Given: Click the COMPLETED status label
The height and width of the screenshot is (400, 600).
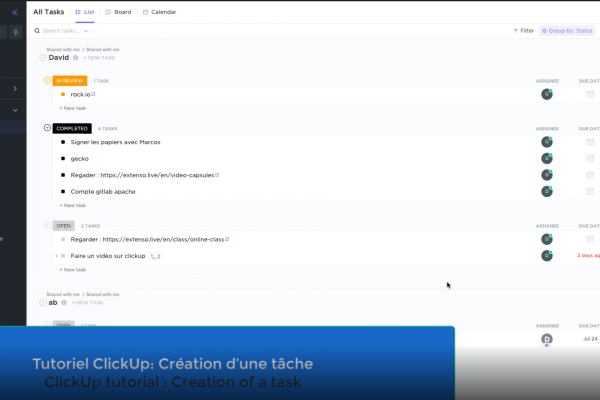Looking at the screenshot, I should coord(72,129).
